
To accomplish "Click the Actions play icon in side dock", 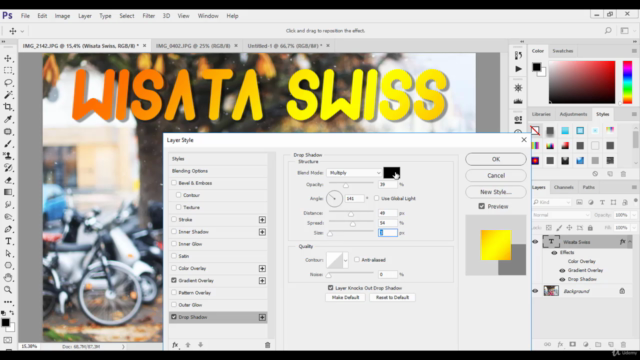I will (x=518, y=69).
